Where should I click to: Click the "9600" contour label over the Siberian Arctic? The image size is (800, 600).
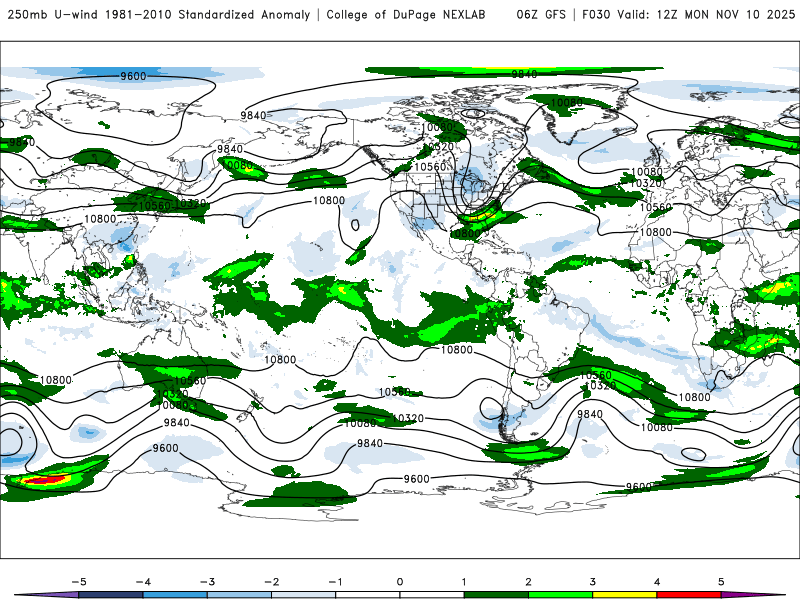[x=133, y=76]
